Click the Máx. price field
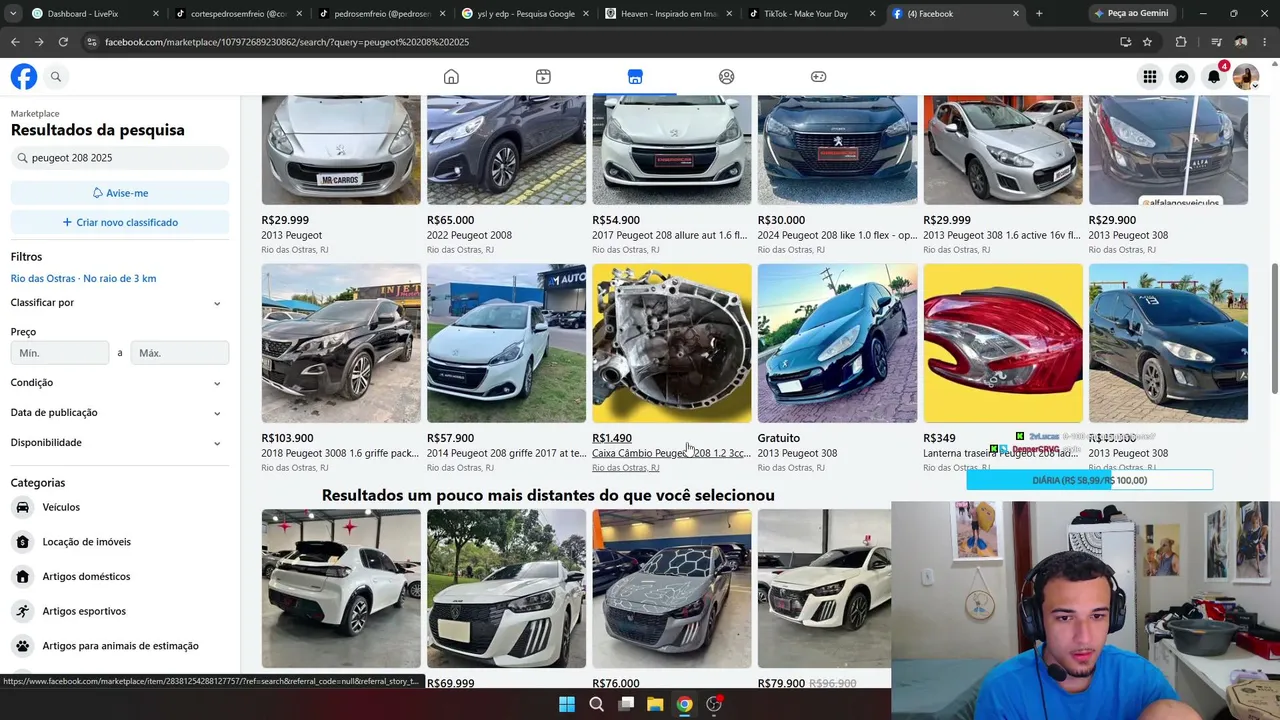 tap(180, 353)
